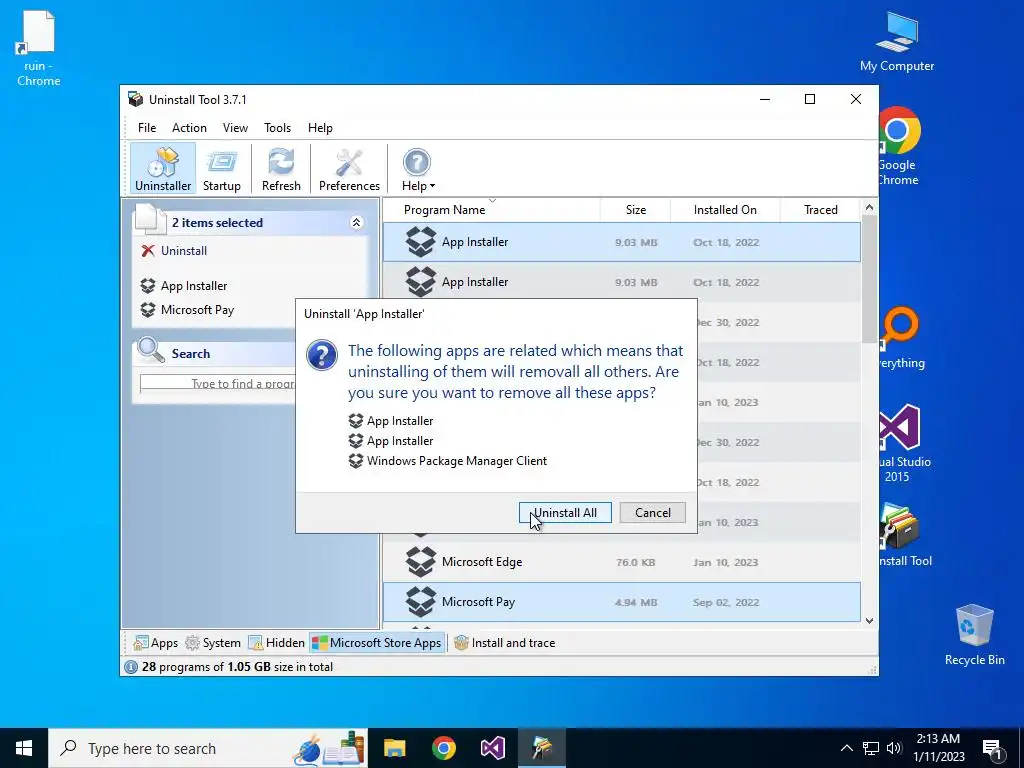Select App Installer in the selected items panel
Image resolution: width=1024 pixels, height=768 pixels.
[184, 286]
